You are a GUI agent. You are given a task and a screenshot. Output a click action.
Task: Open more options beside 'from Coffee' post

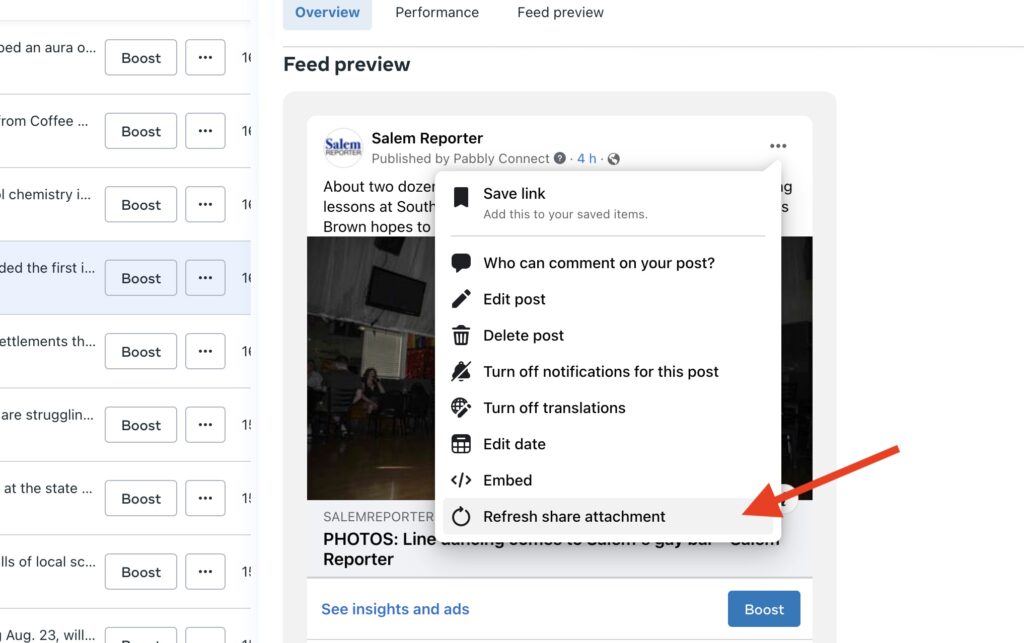(205, 131)
